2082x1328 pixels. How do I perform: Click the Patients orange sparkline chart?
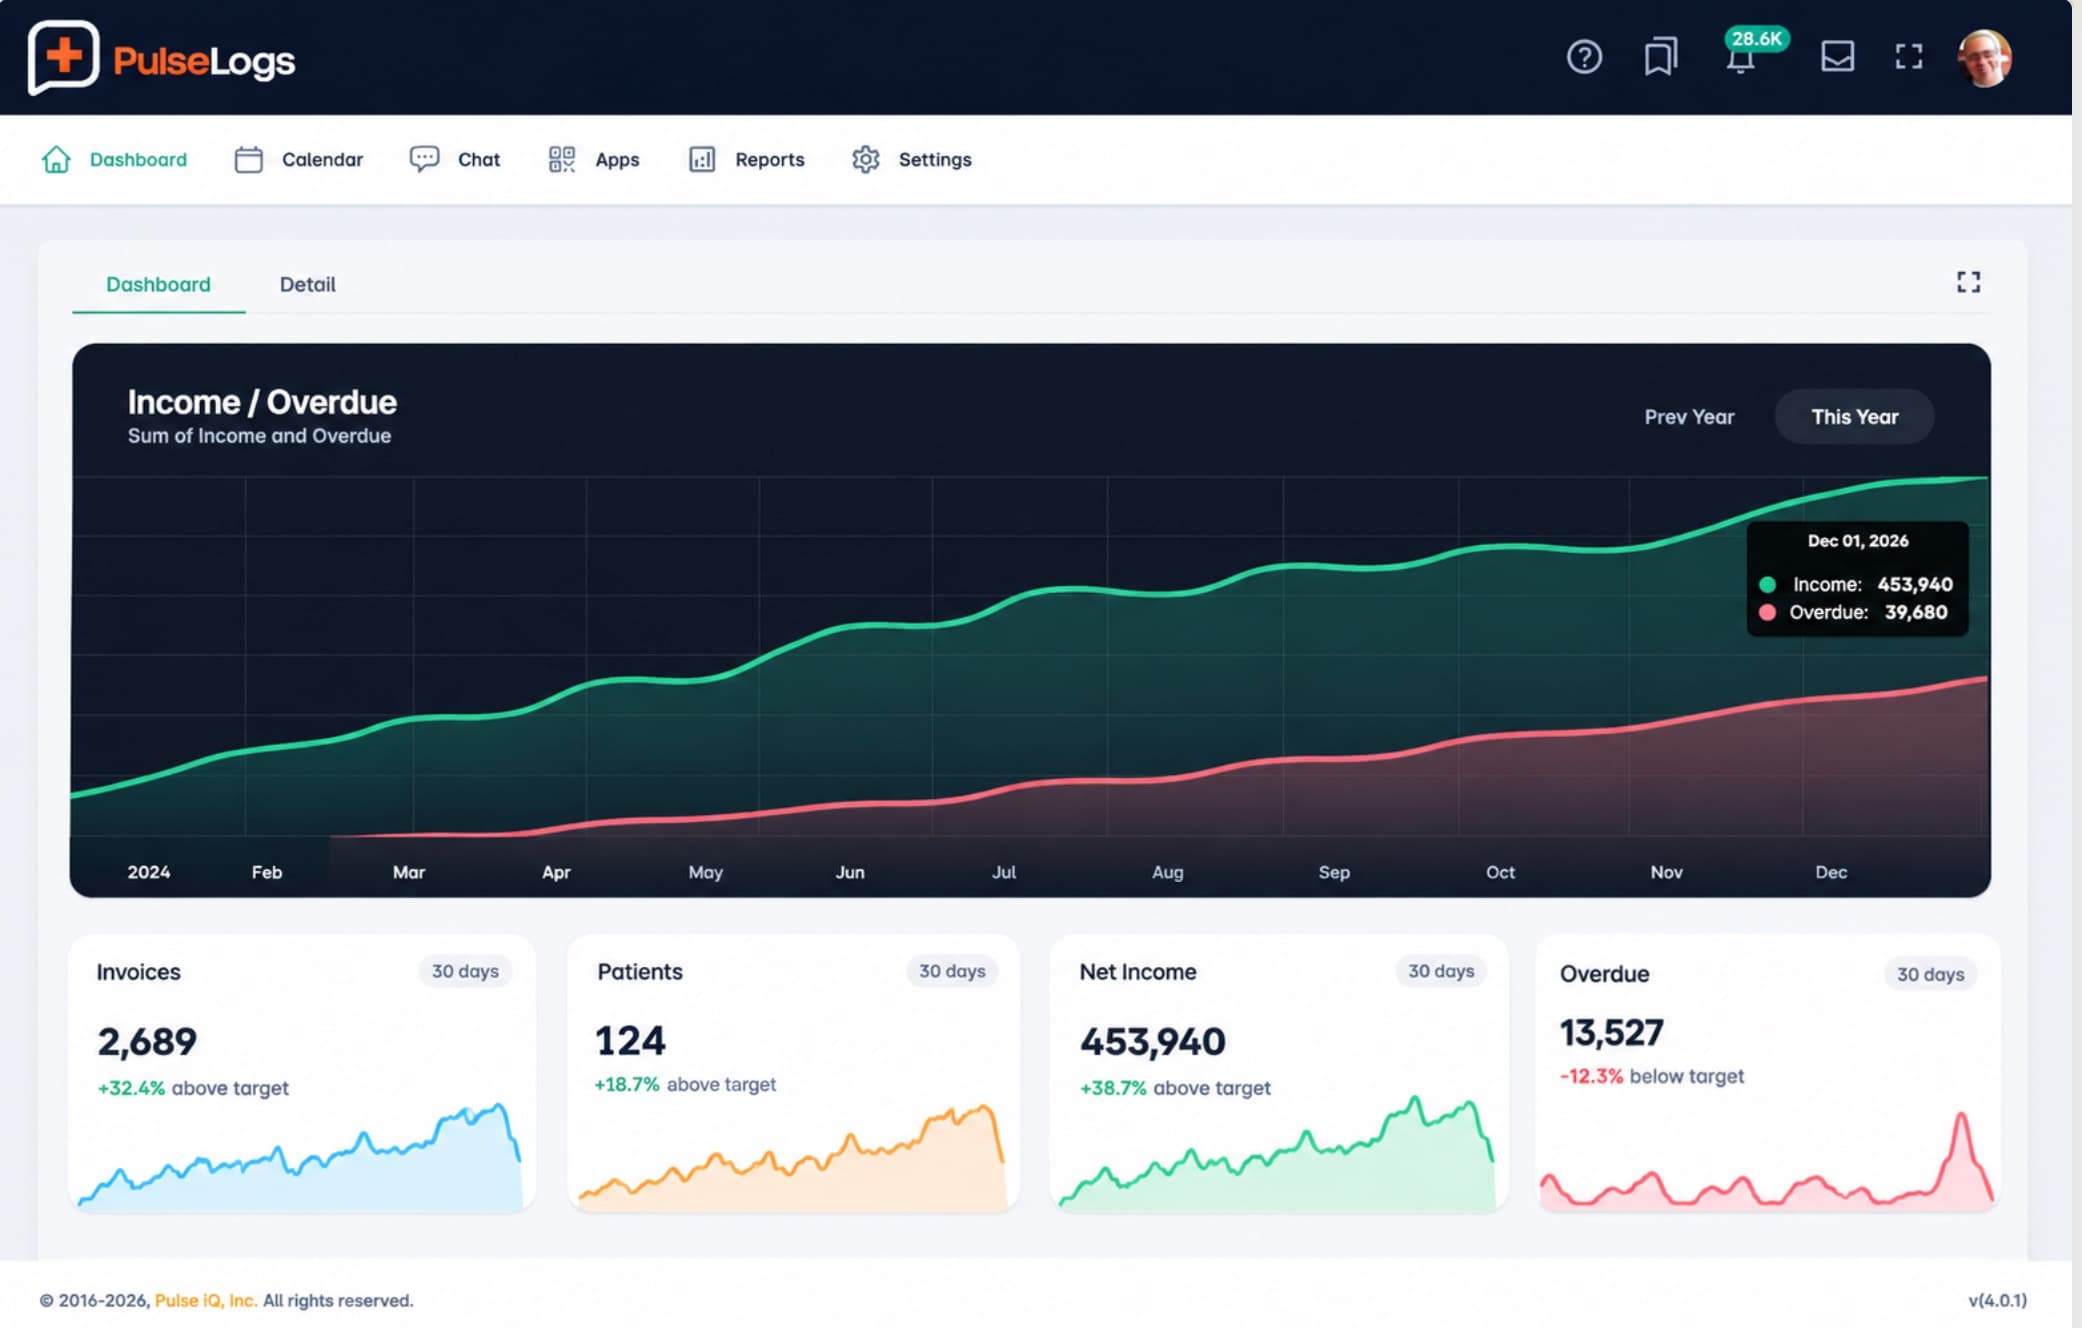click(x=792, y=1156)
